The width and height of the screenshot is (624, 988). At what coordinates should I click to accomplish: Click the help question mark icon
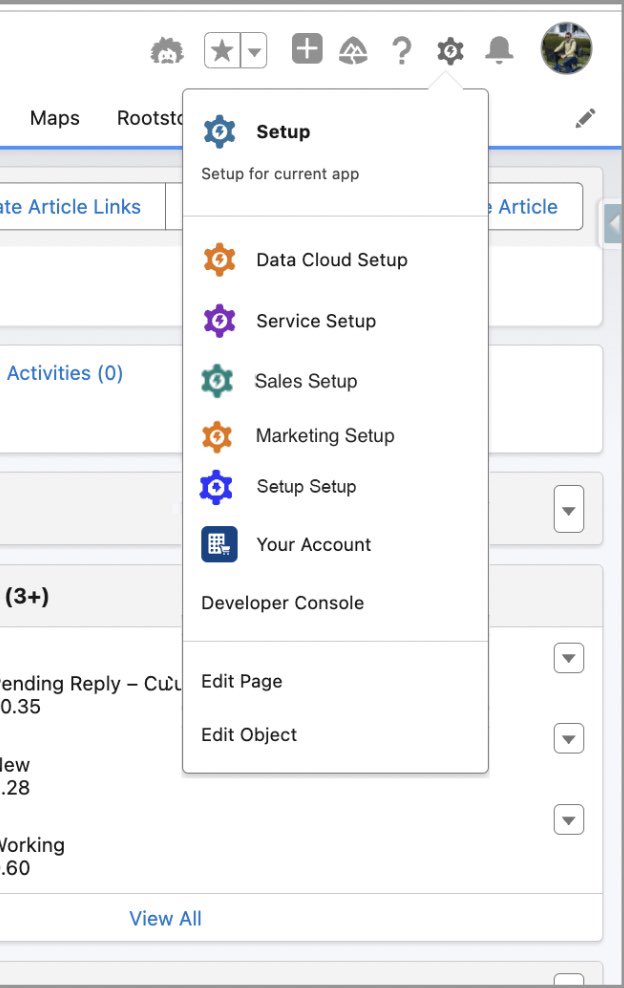(402, 50)
